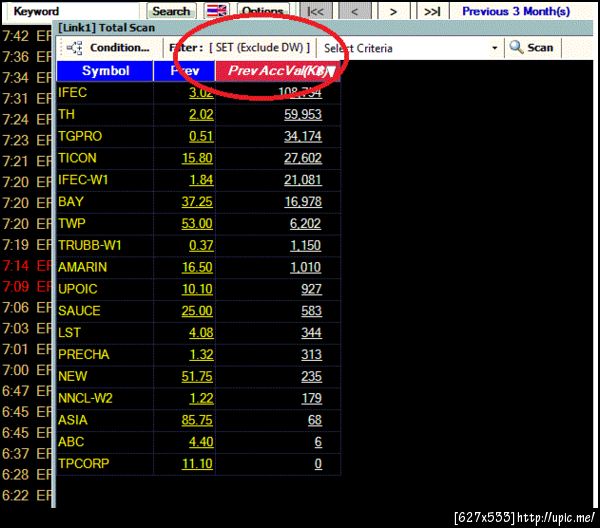Sort by Prev AccVal(K฿) column header
600x528 pixels.
click(278, 71)
